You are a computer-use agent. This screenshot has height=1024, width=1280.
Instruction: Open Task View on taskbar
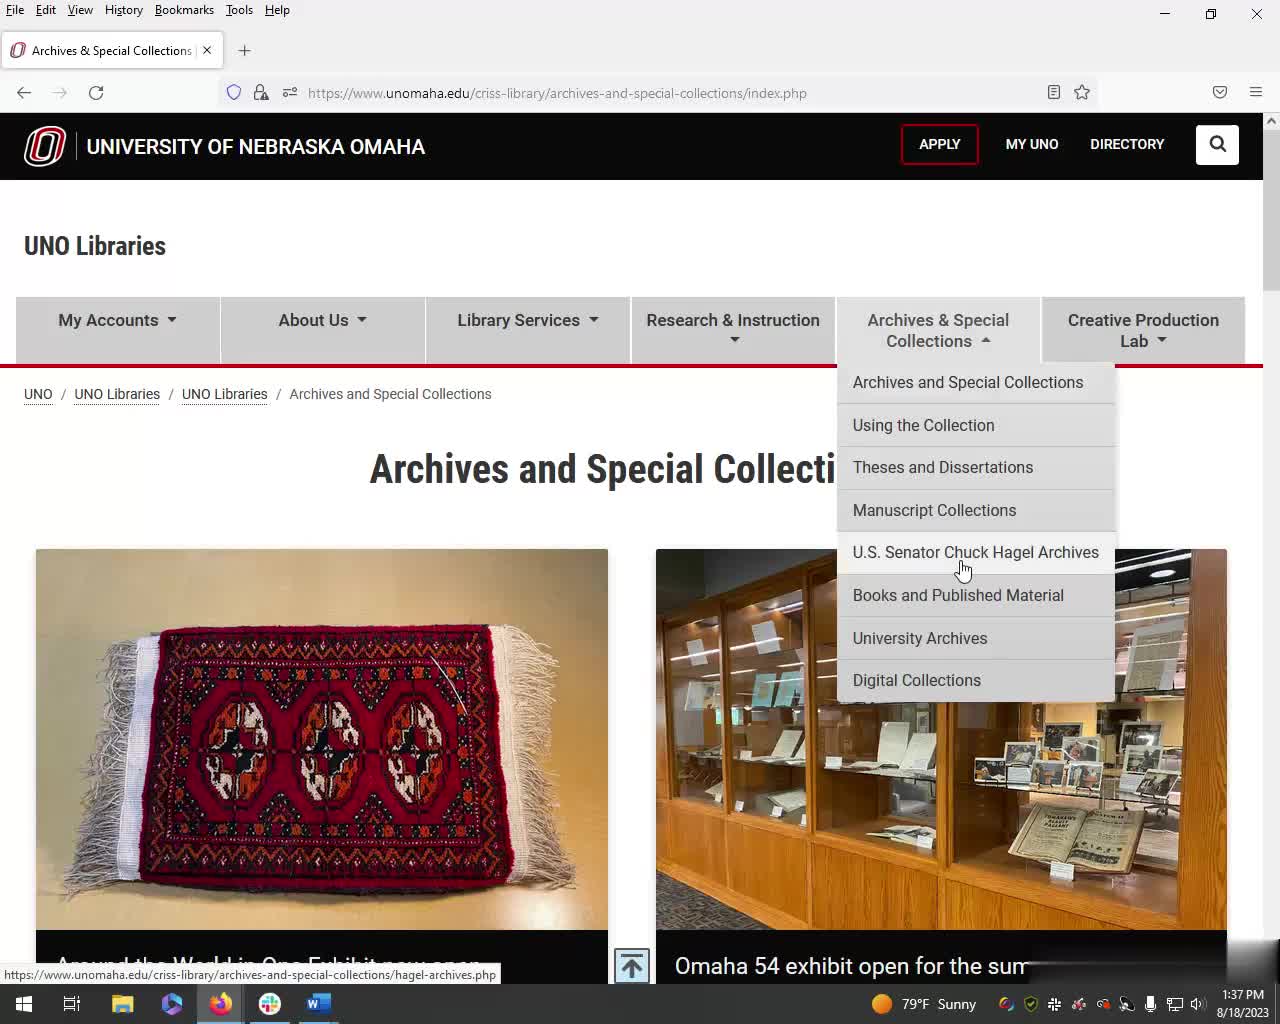point(72,1004)
